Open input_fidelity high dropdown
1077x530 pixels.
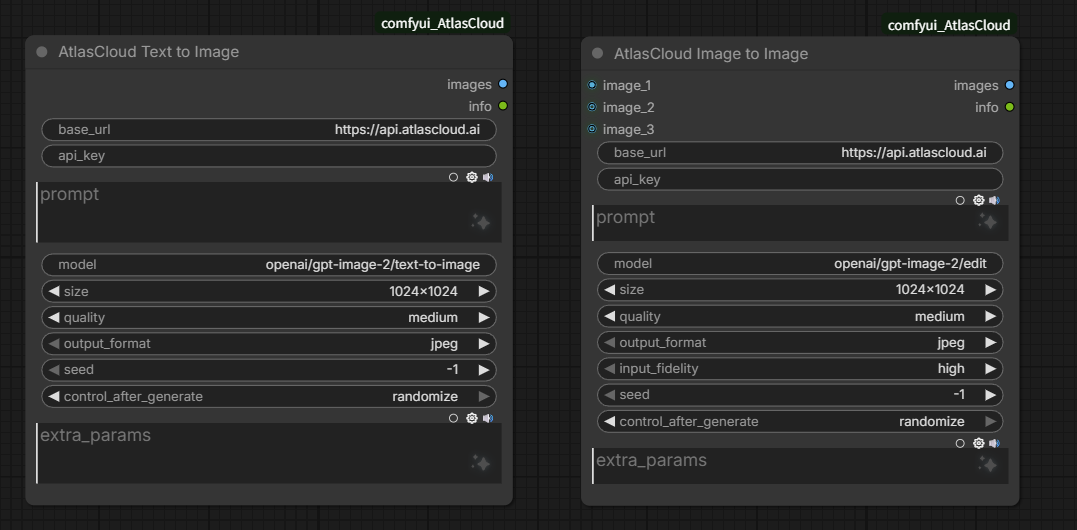click(800, 368)
